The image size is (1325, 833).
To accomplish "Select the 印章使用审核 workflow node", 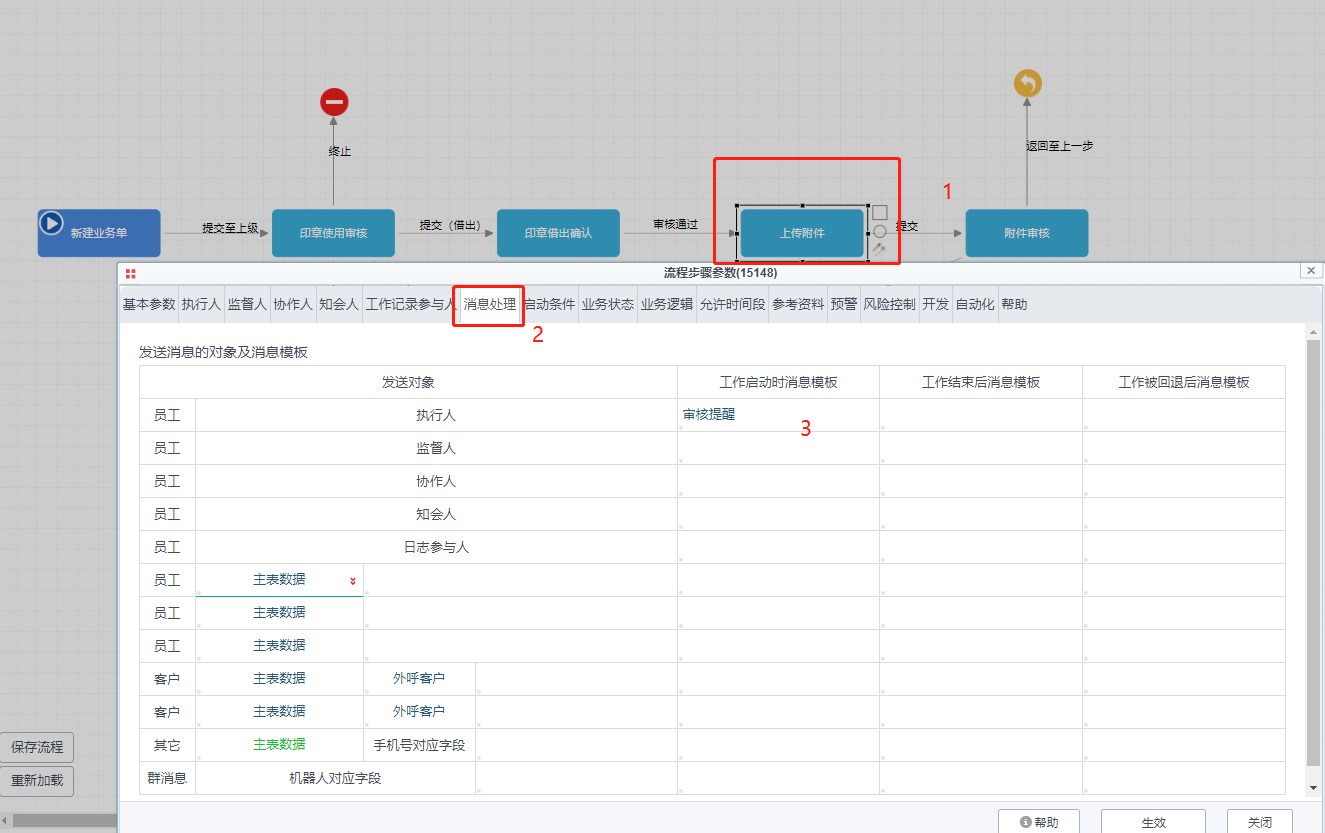I will tap(333, 233).
